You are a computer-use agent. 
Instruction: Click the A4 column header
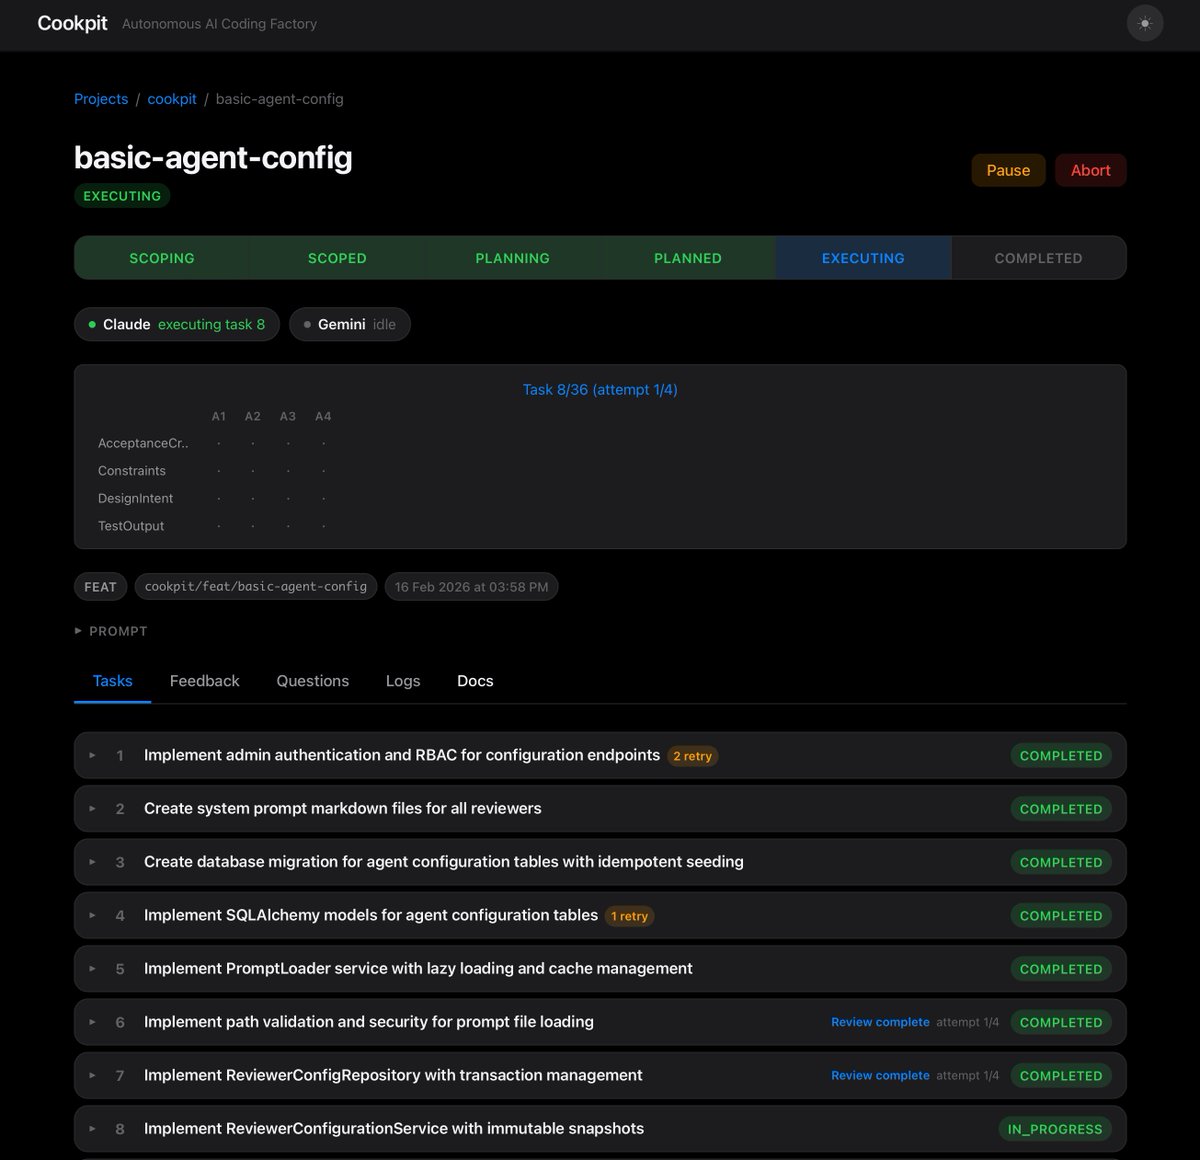323,416
